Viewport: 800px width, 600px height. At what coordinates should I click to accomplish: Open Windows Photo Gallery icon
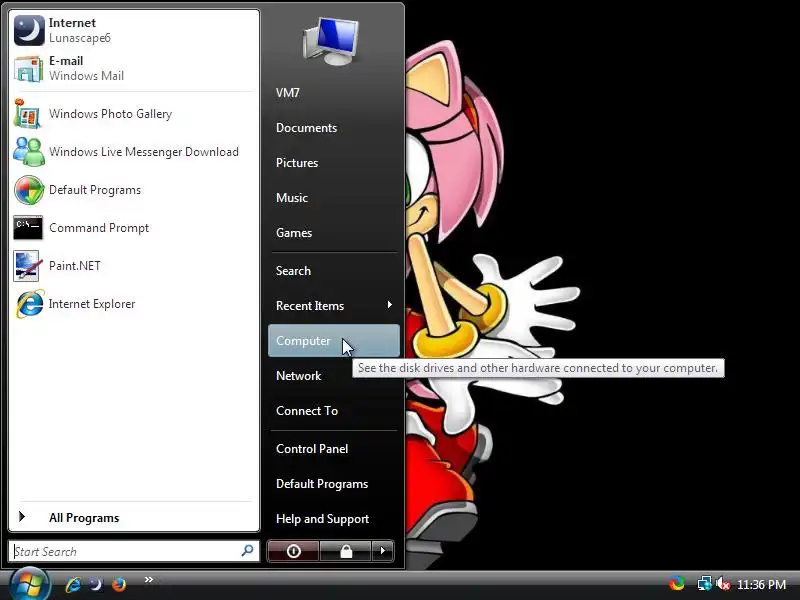coord(28,114)
